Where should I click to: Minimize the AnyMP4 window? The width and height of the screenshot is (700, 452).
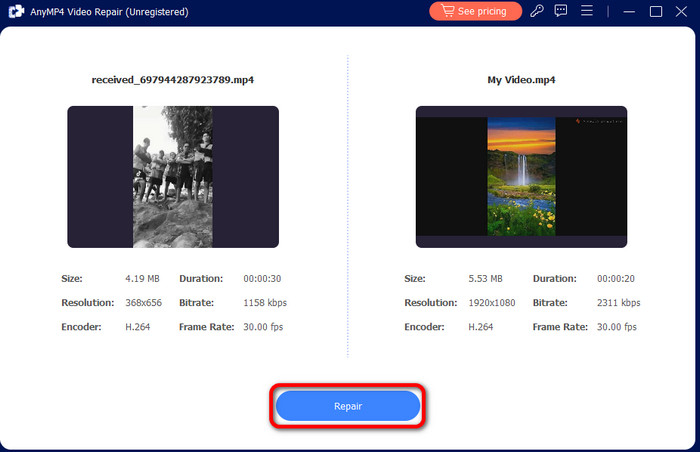coord(629,11)
